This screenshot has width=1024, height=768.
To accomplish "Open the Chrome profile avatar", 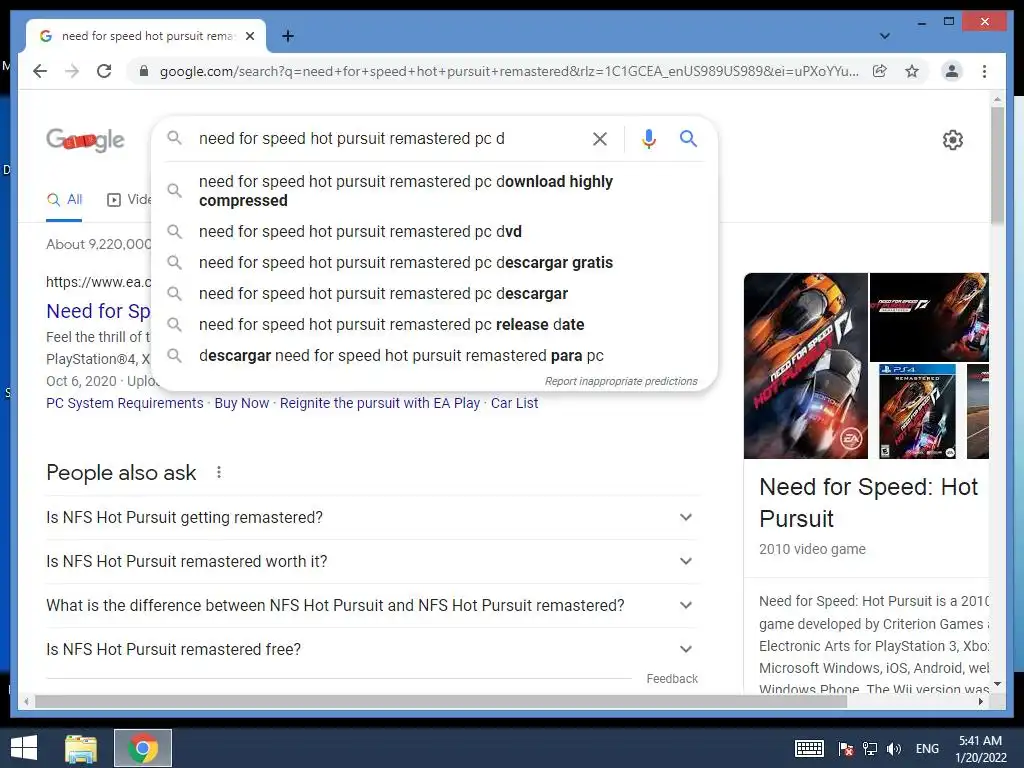I will click(952, 71).
